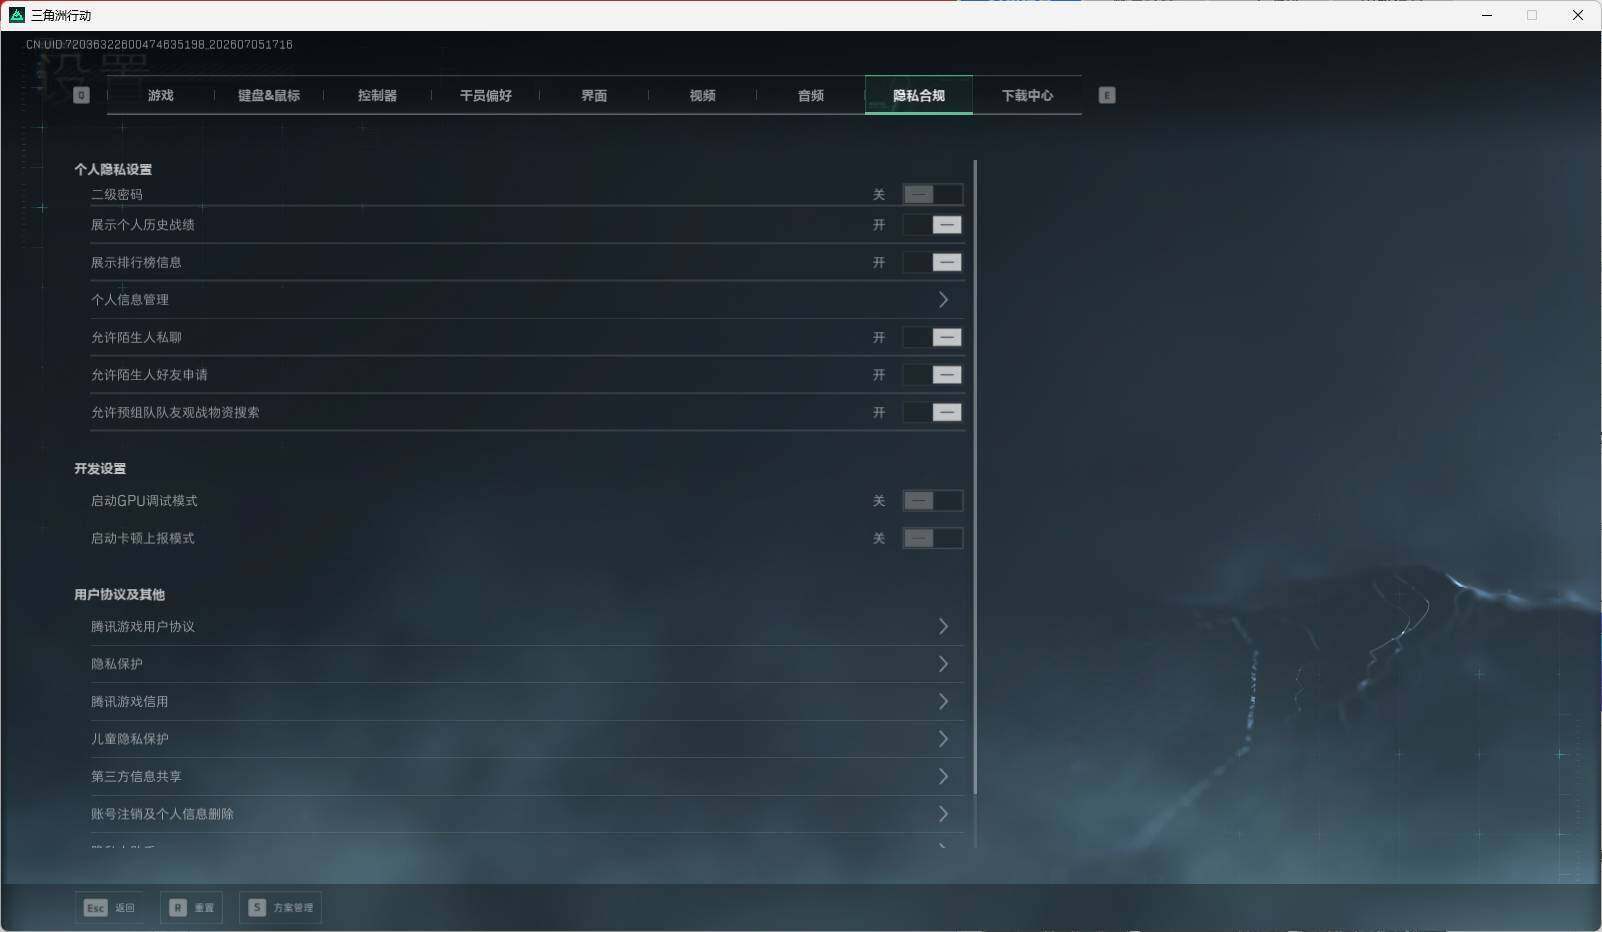Select the 隐私合规 tab
This screenshot has height=932, width=1602.
[x=919, y=95]
